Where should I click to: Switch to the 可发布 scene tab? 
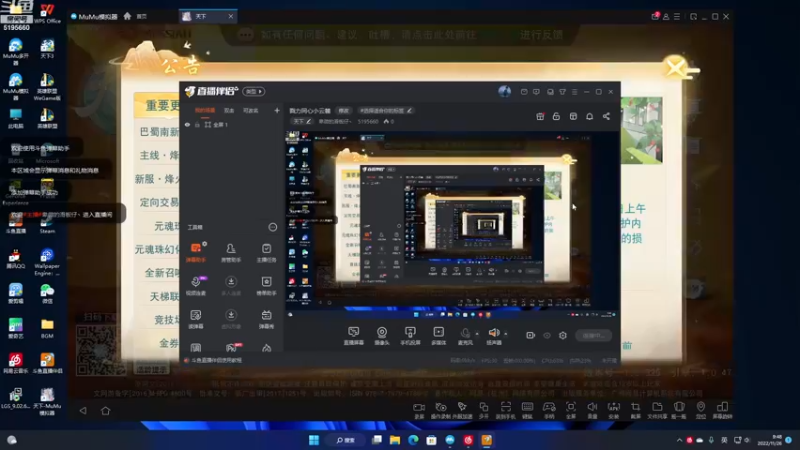[251, 110]
